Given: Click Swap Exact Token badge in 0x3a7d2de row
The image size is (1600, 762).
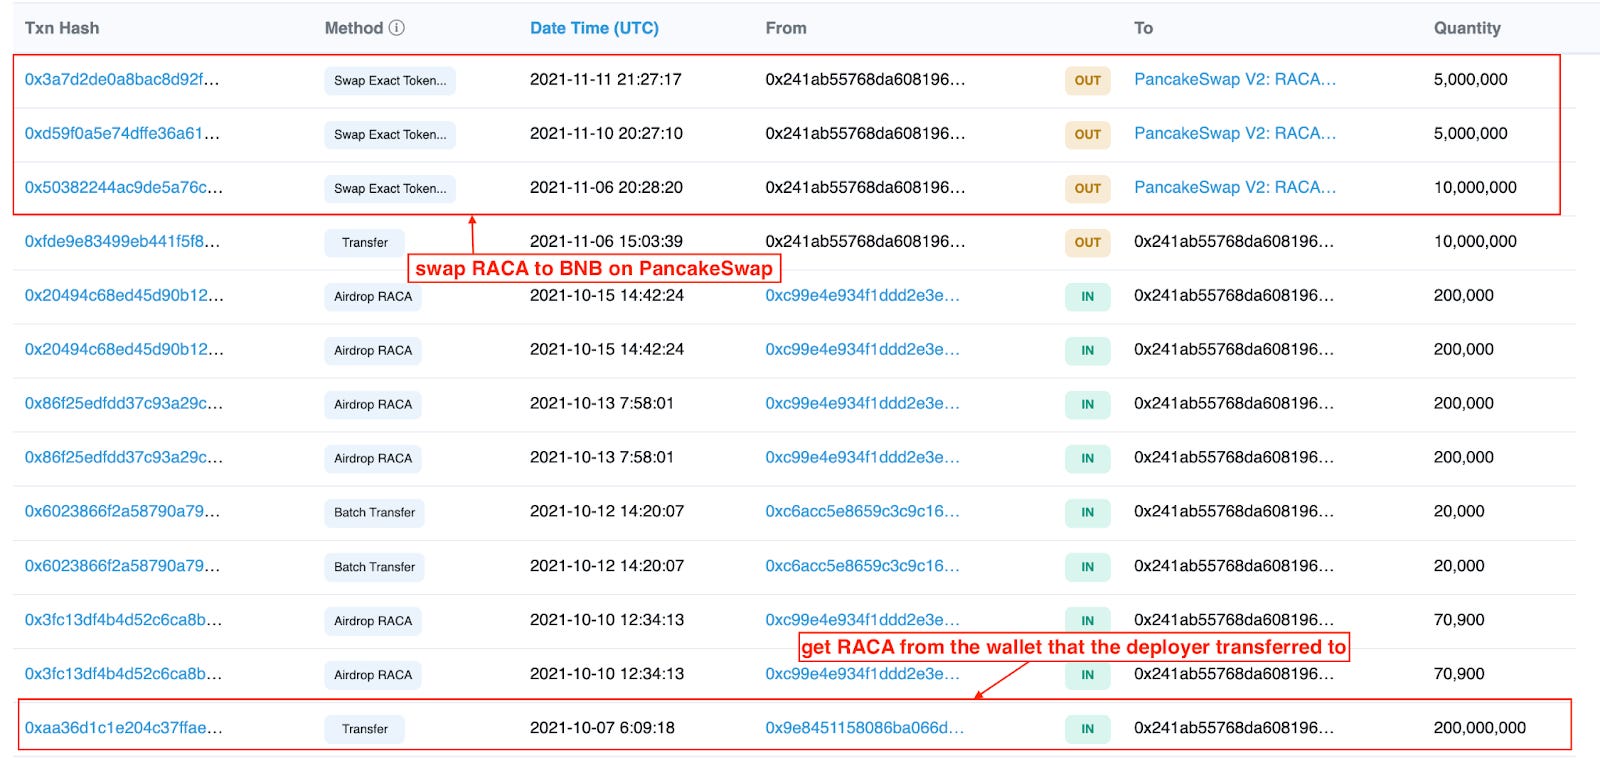Looking at the screenshot, I should pos(390,81).
